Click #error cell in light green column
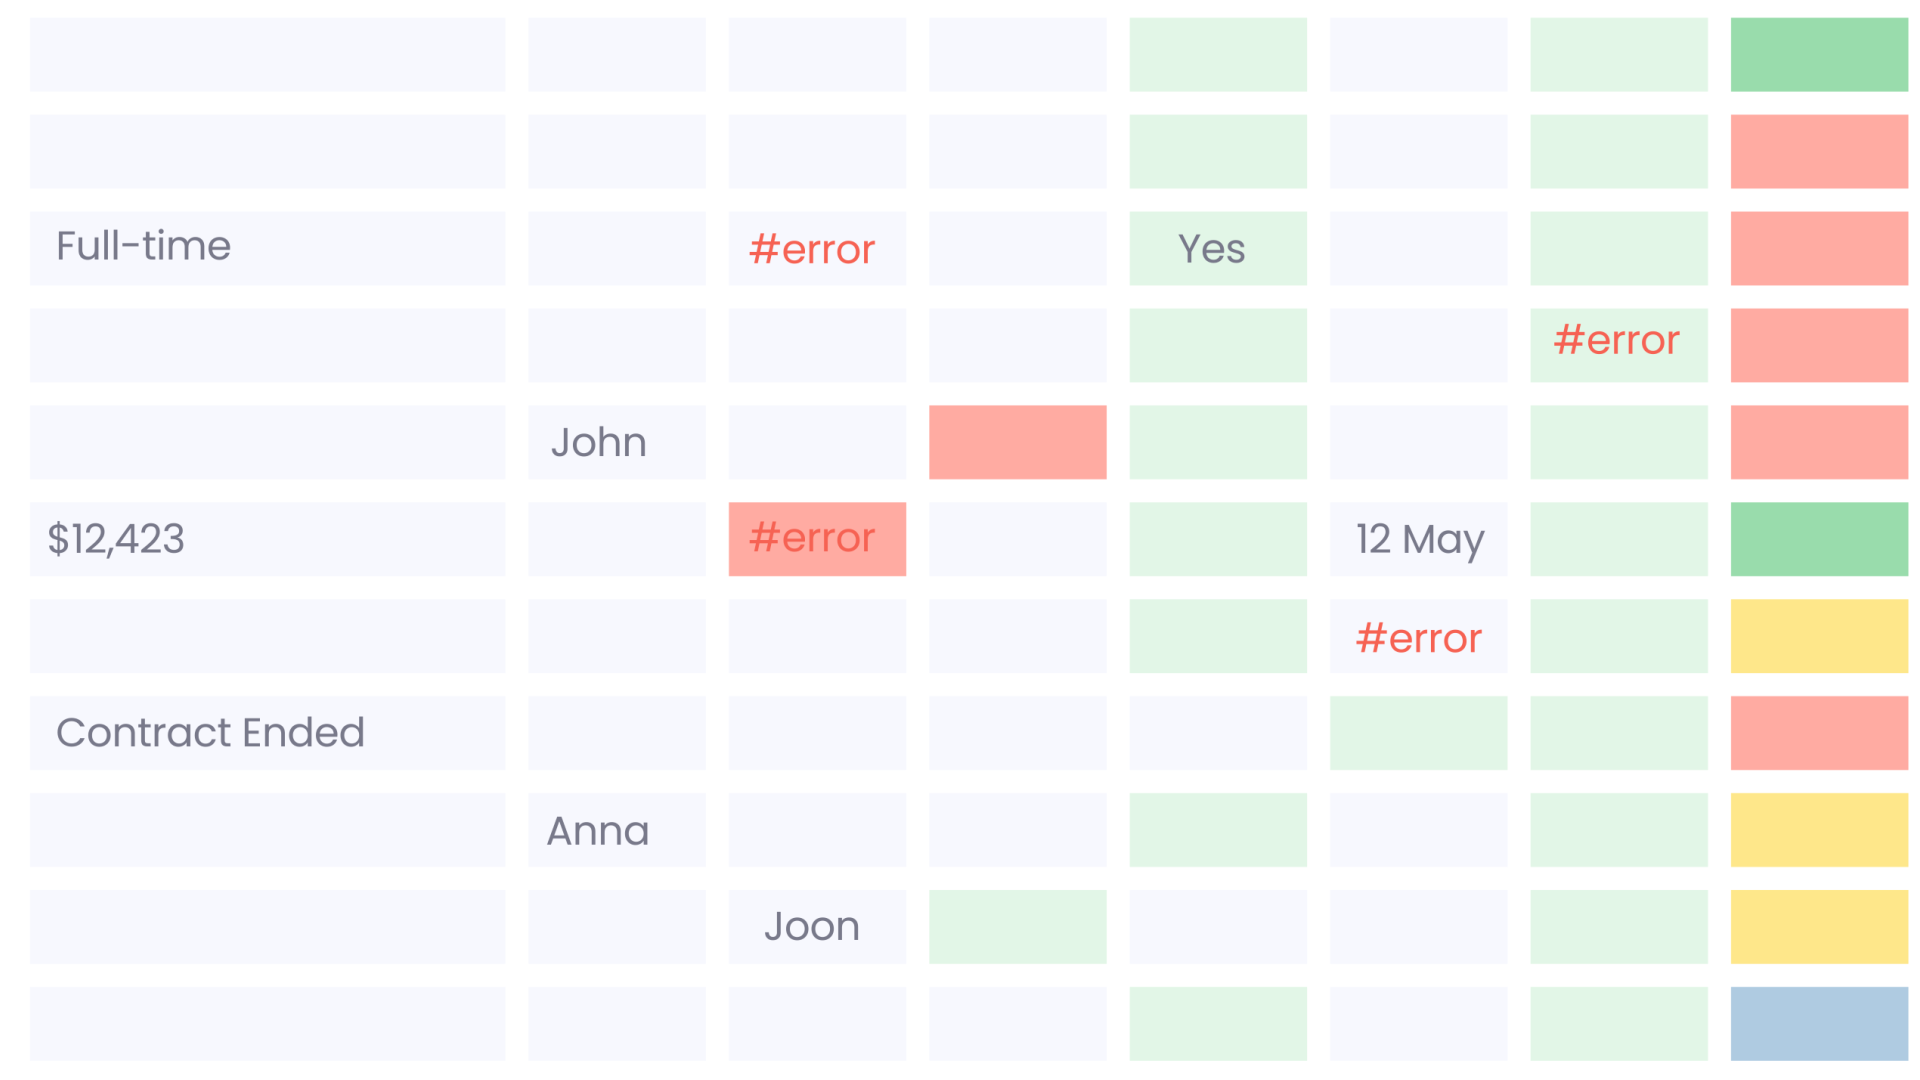 (1619, 345)
